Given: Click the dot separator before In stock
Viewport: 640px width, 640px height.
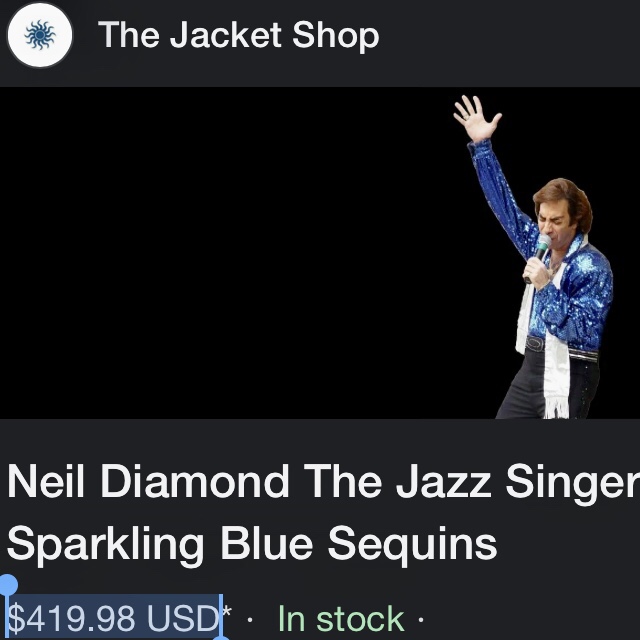Looking at the screenshot, I should point(250,620).
